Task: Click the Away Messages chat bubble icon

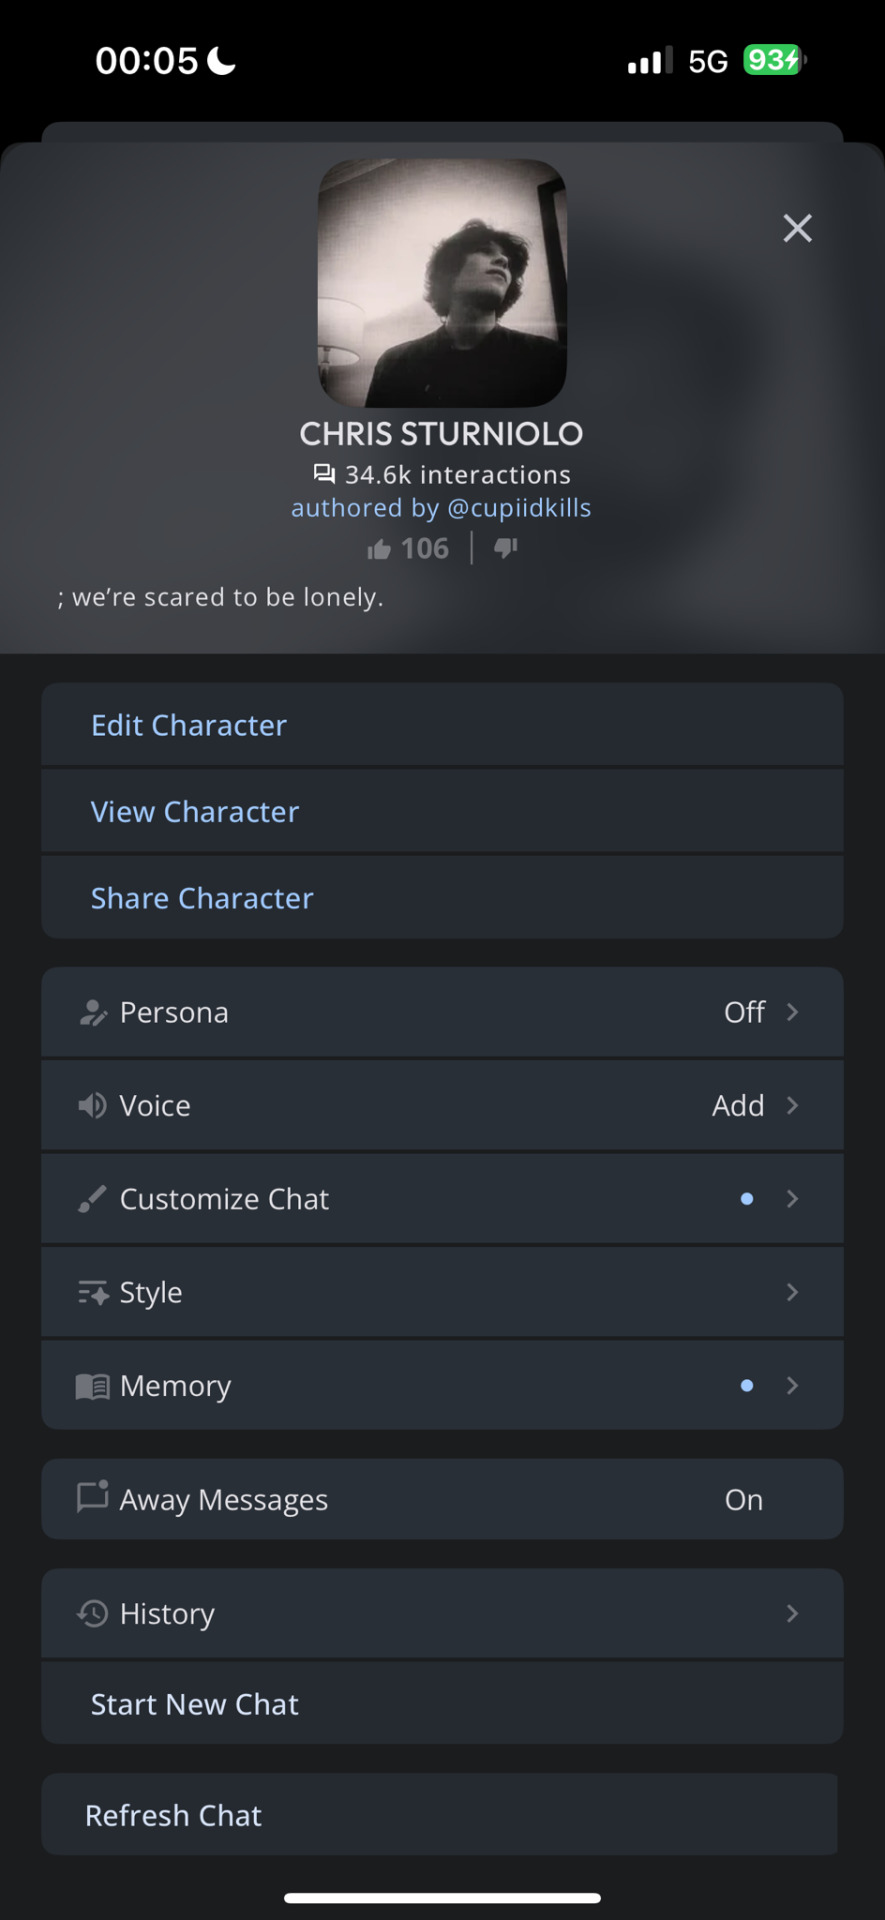Action: (x=93, y=1497)
